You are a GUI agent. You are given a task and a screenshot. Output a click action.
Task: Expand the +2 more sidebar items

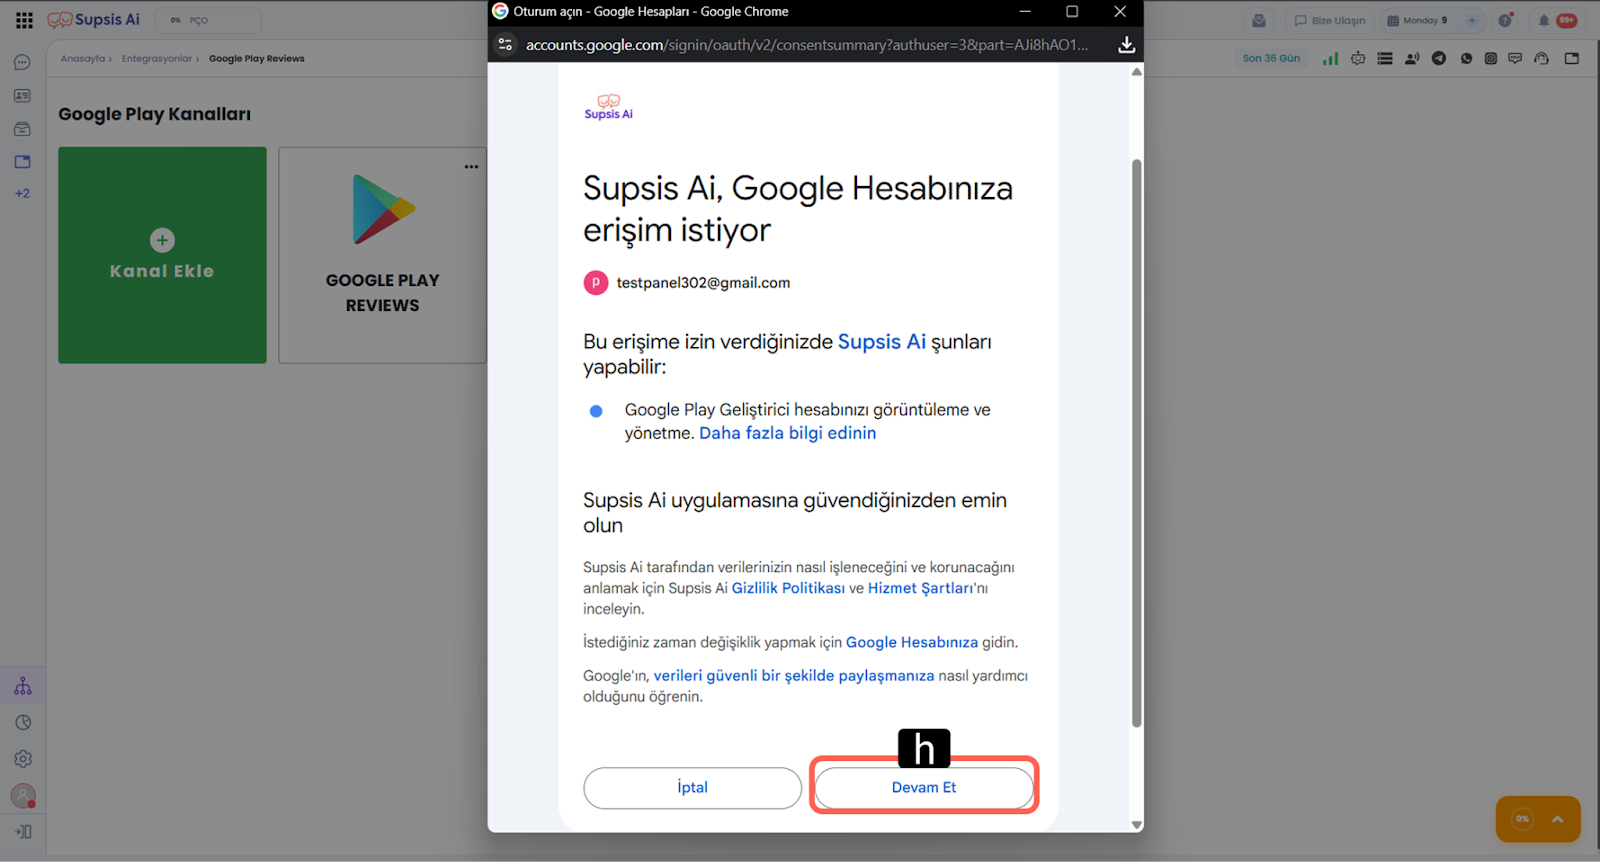click(22, 194)
